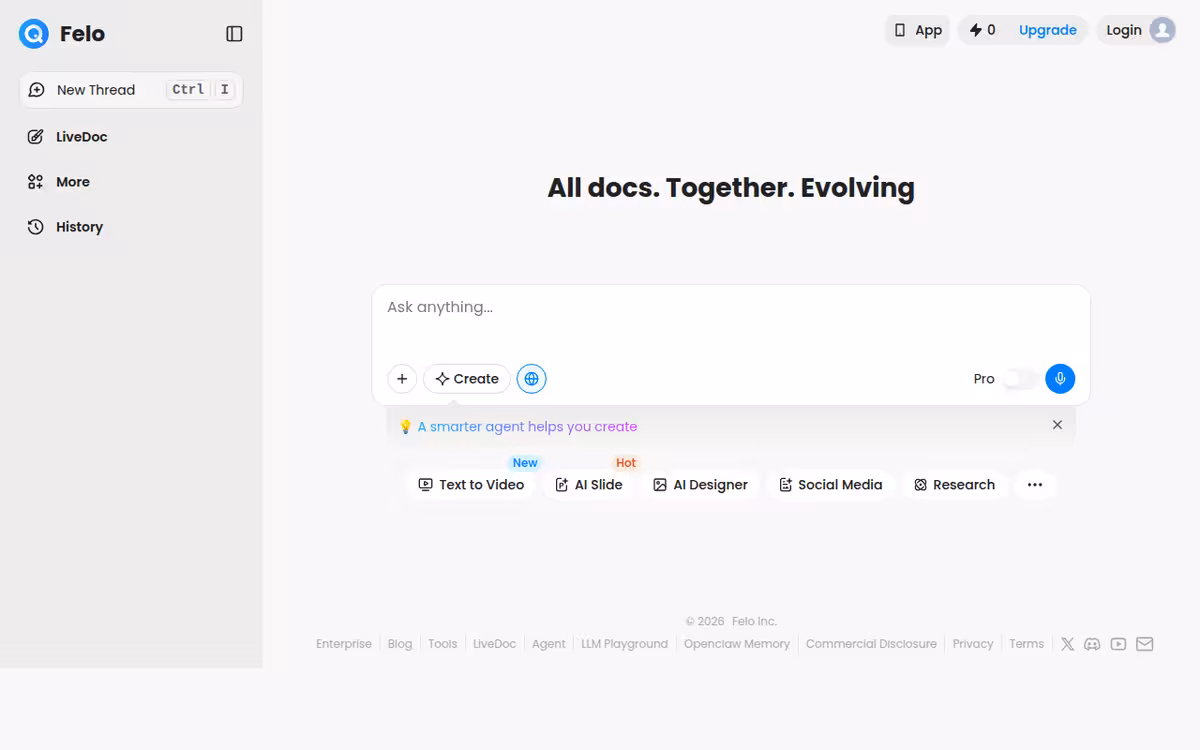Open the App download button
The image size is (1200, 750).
click(x=918, y=30)
